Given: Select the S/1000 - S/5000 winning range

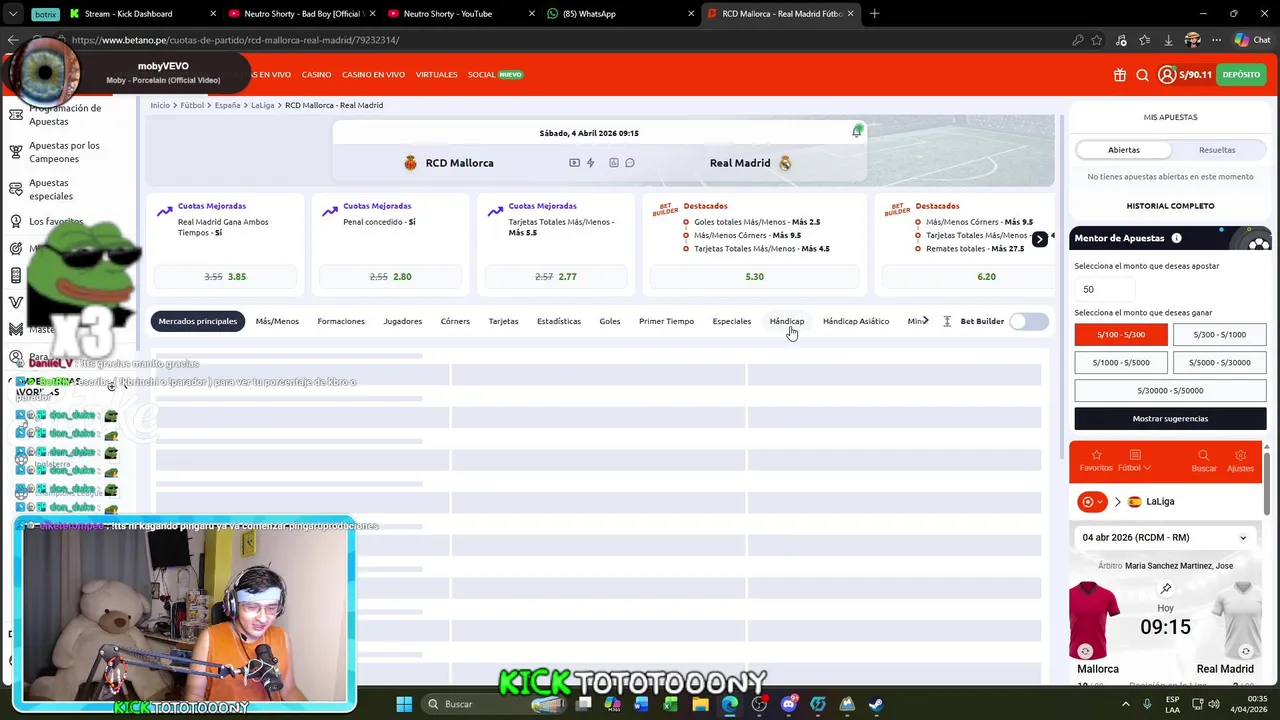Looking at the screenshot, I should [x=1121, y=363].
